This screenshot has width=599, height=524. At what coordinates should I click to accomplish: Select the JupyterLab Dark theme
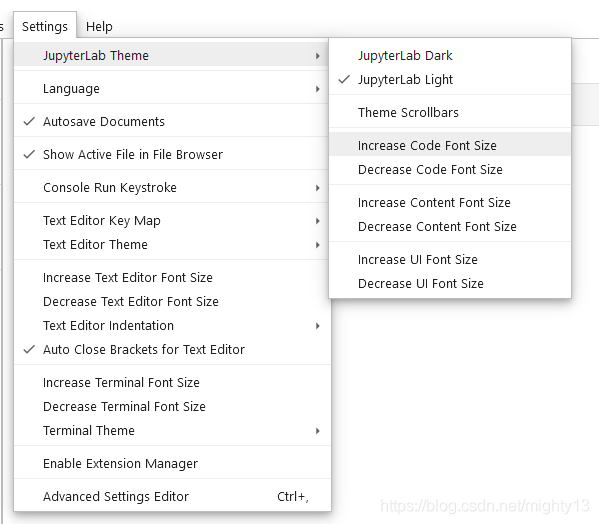450,56
